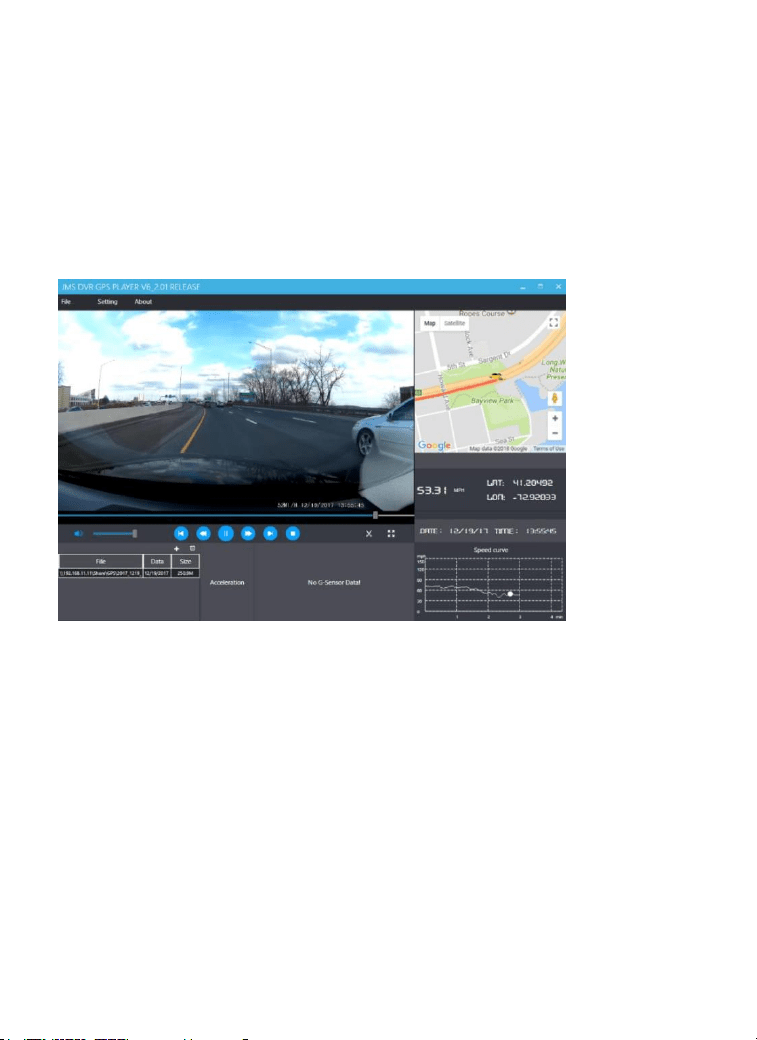The image size is (757, 1040).
Task: Click the Bayview Park map label
Action: pyautogui.click(x=492, y=401)
